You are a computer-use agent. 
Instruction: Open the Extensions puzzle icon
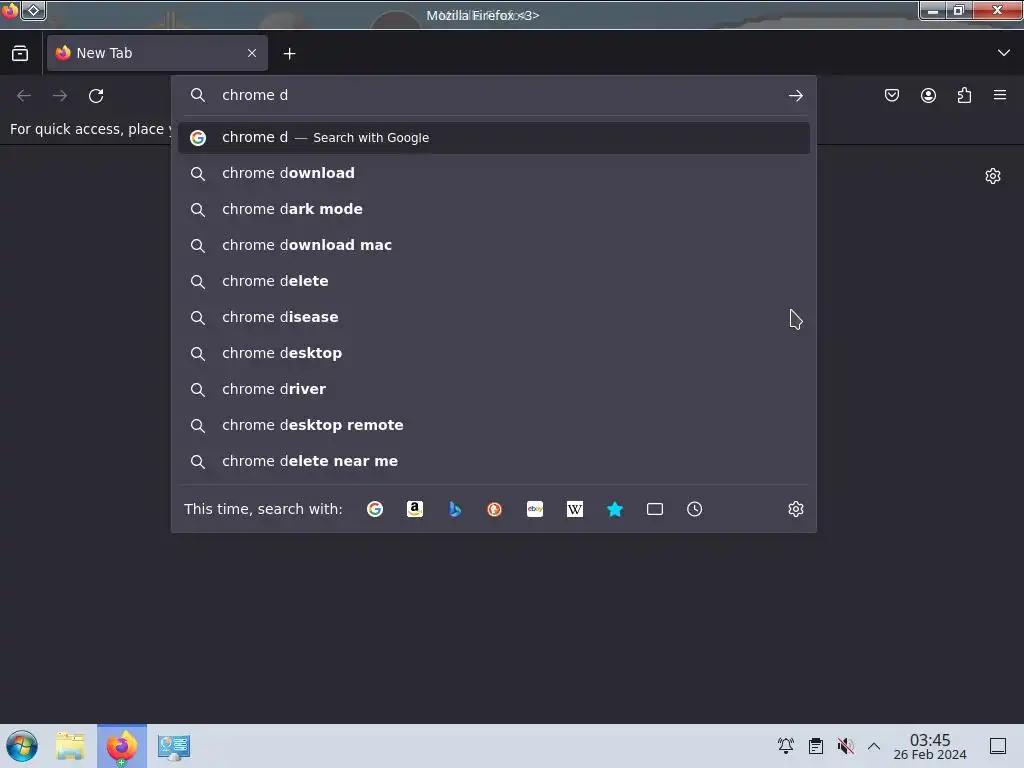[x=964, y=95]
